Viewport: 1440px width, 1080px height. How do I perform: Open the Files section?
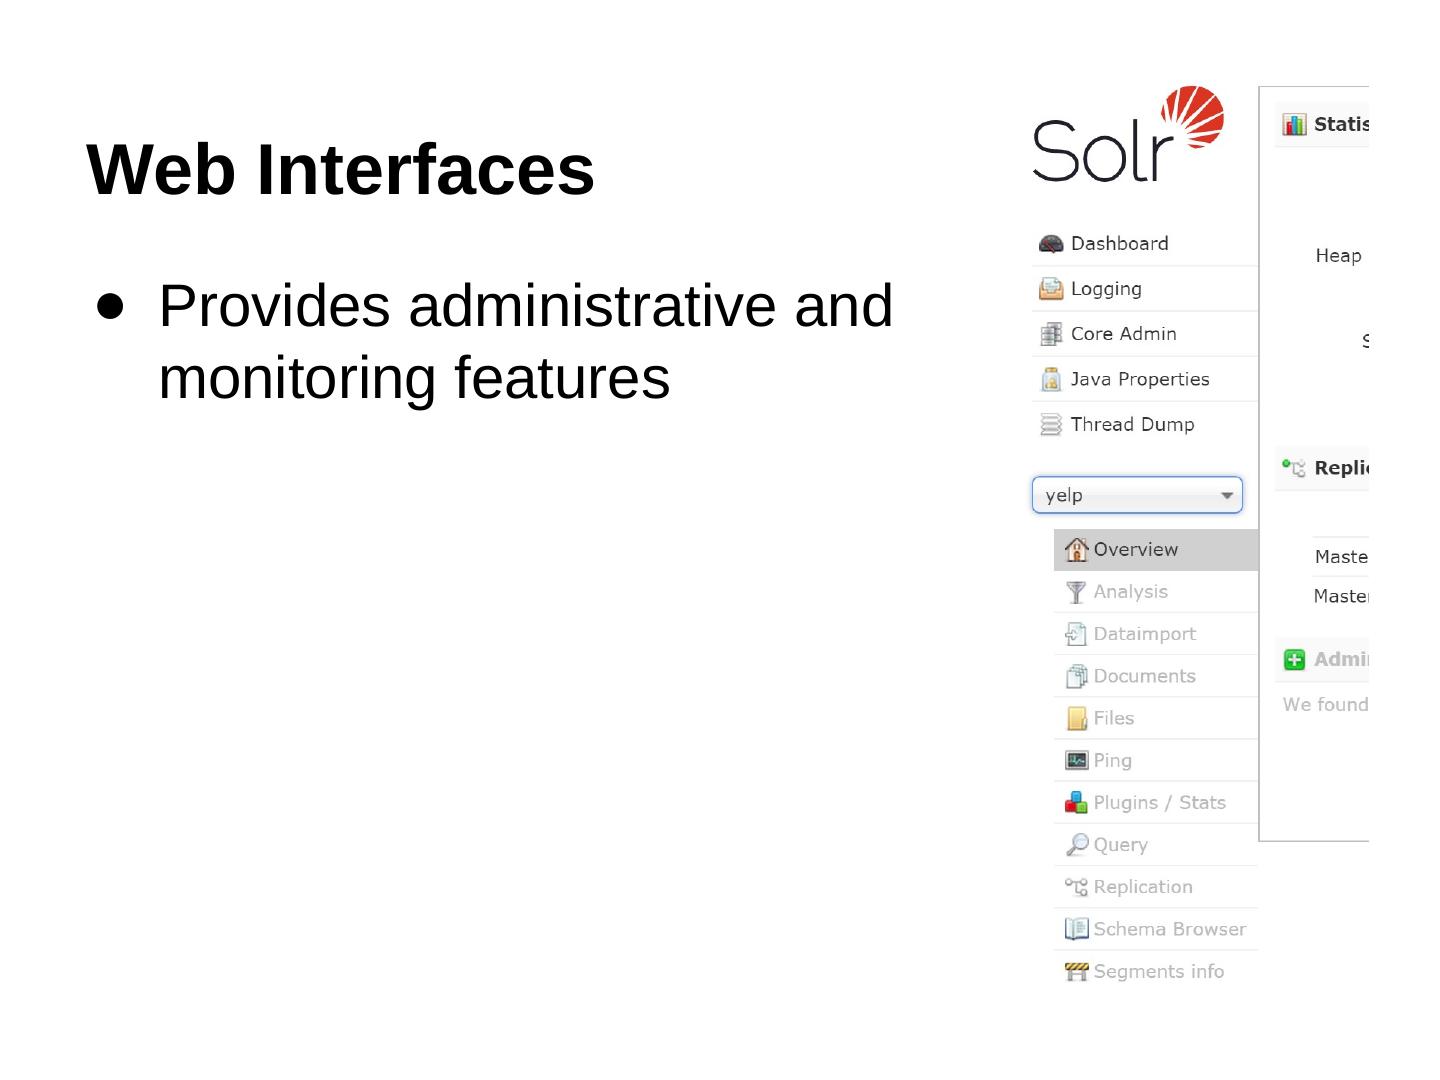1156,718
